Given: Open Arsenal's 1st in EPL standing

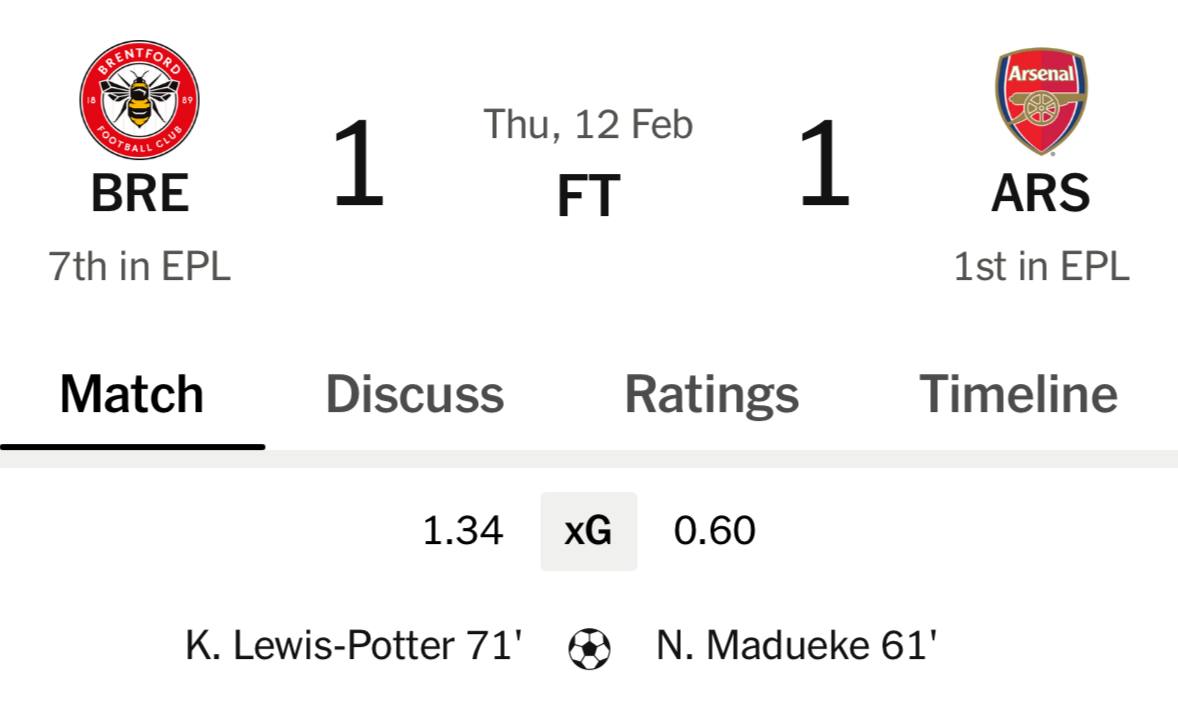Looking at the screenshot, I should click(1040, 266).
